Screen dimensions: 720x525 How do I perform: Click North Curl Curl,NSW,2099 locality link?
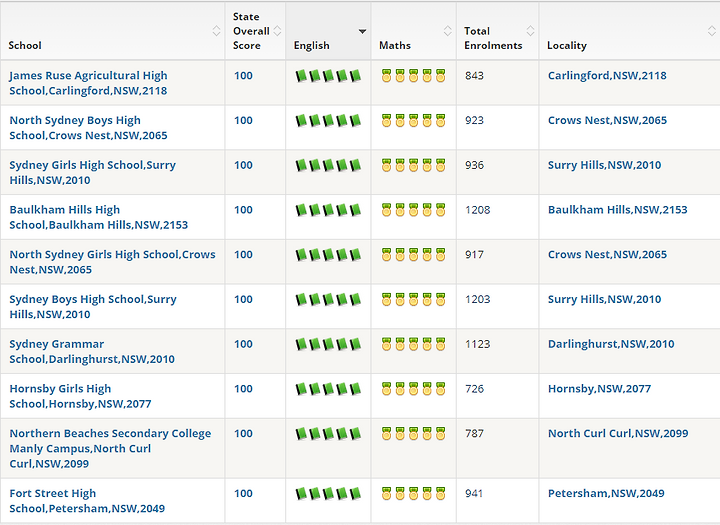coord(618,433)
